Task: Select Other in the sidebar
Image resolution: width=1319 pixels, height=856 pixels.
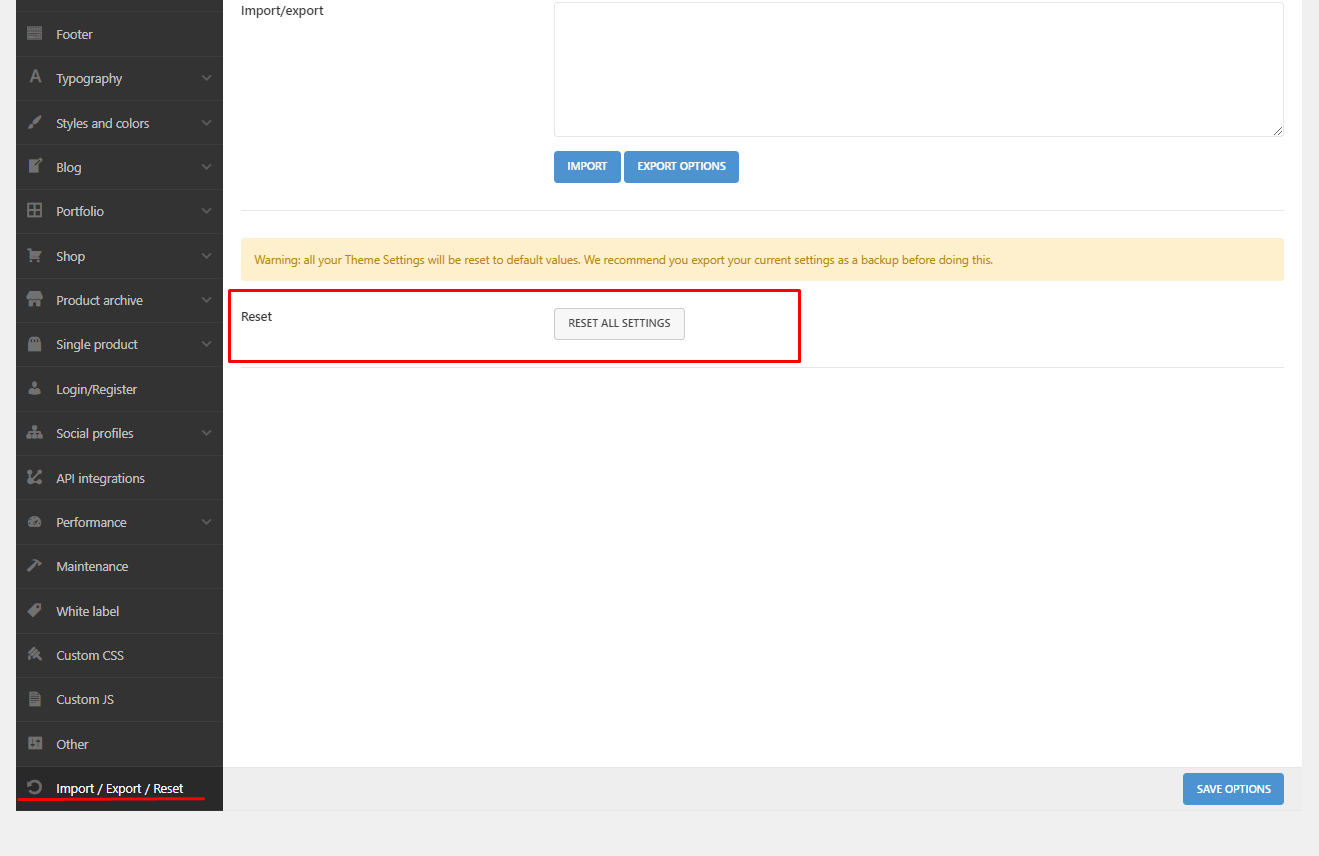Action: click(x=119, y=744)
